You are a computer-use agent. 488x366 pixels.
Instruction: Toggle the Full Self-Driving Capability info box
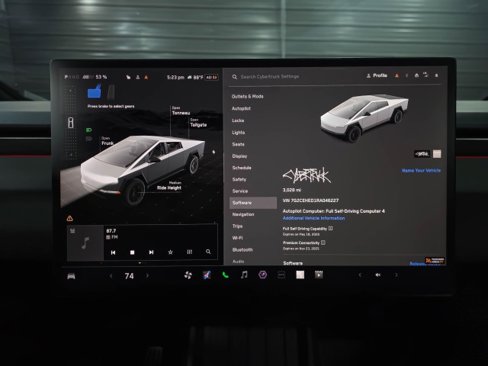coord(331,228)
